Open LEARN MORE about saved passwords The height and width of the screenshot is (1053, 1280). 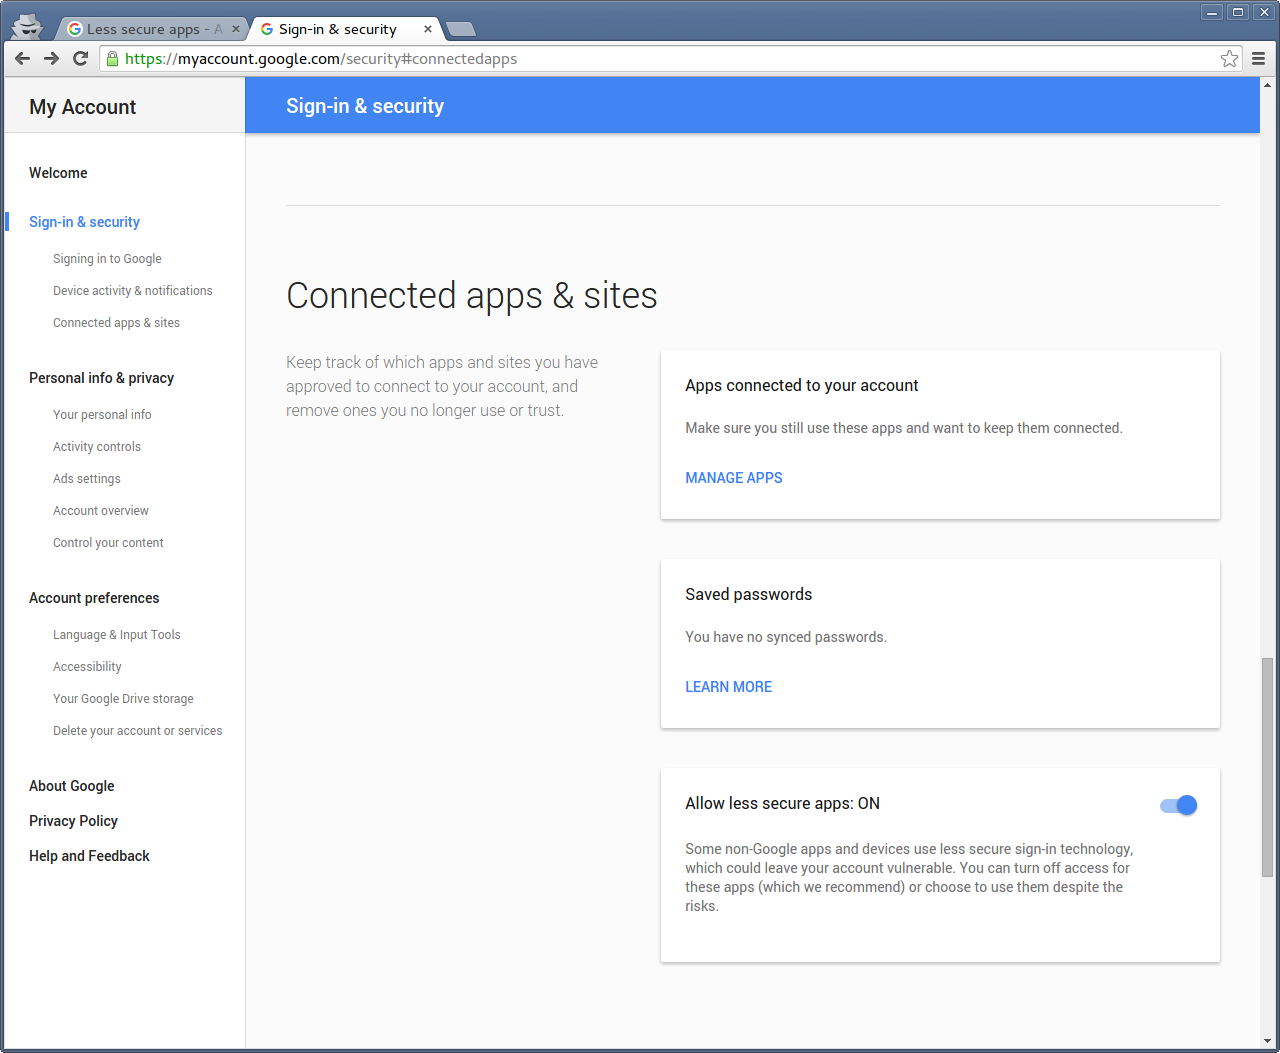728,687
